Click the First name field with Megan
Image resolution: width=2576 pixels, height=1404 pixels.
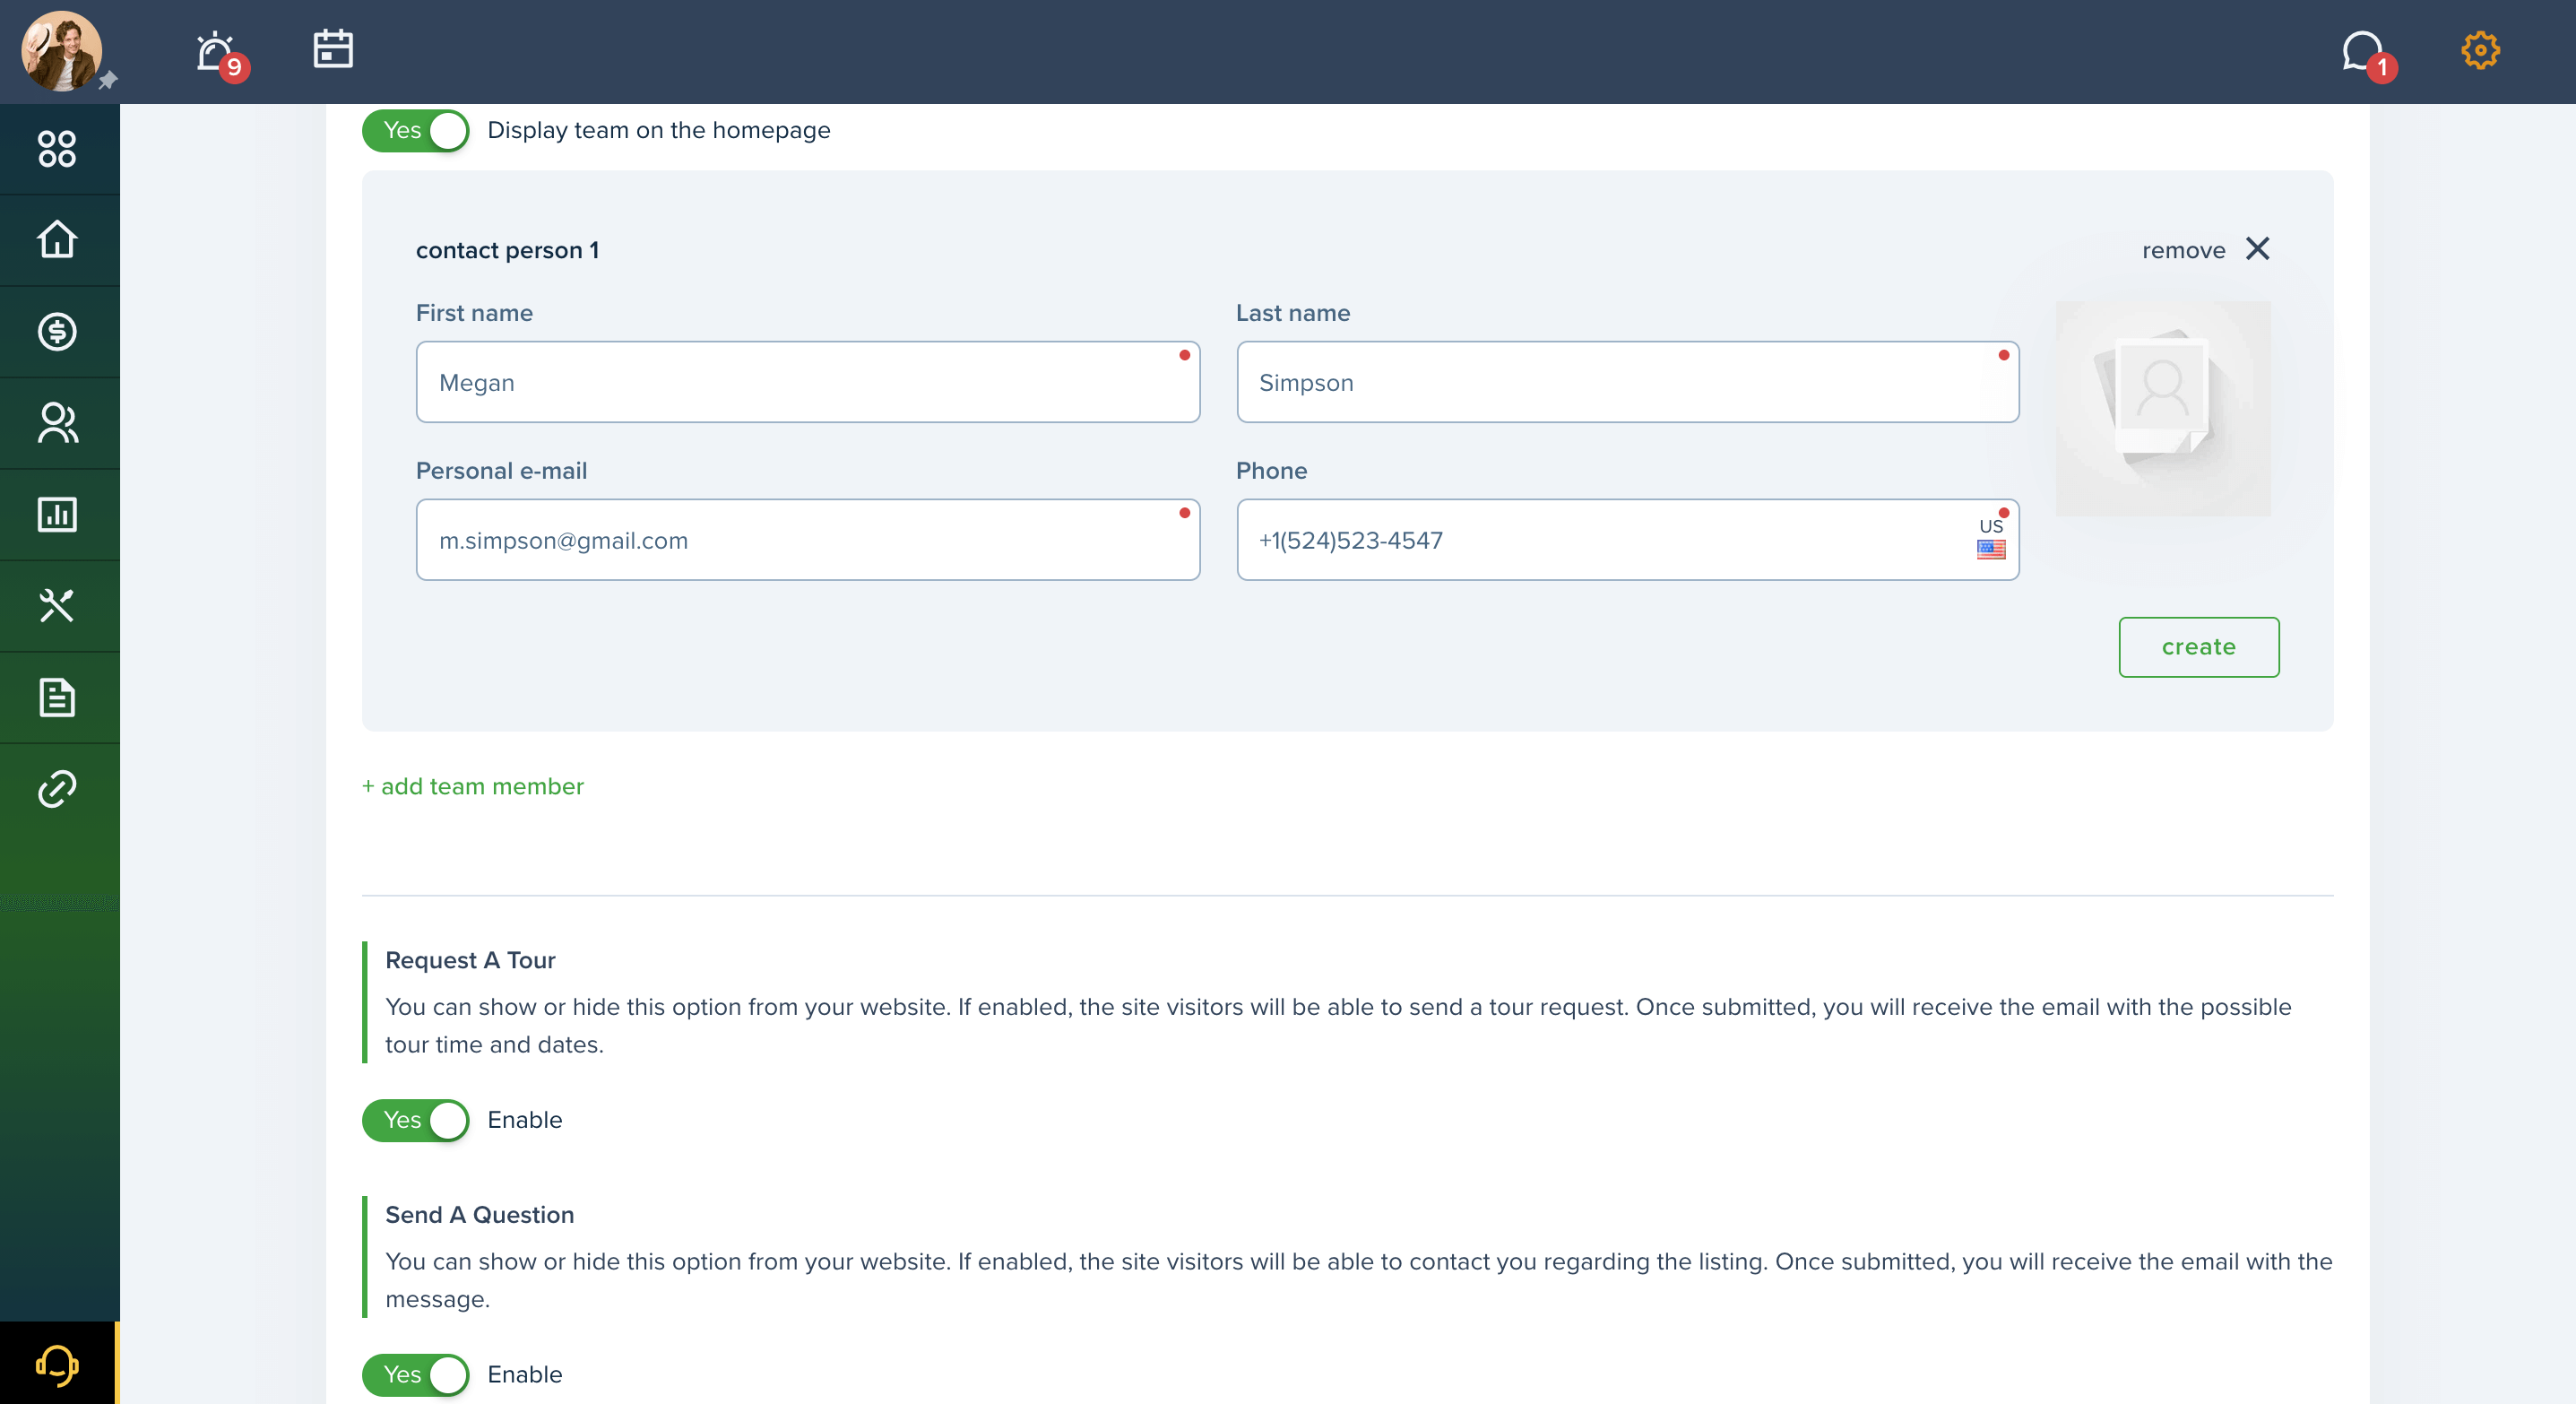click(x=808, y=382)
